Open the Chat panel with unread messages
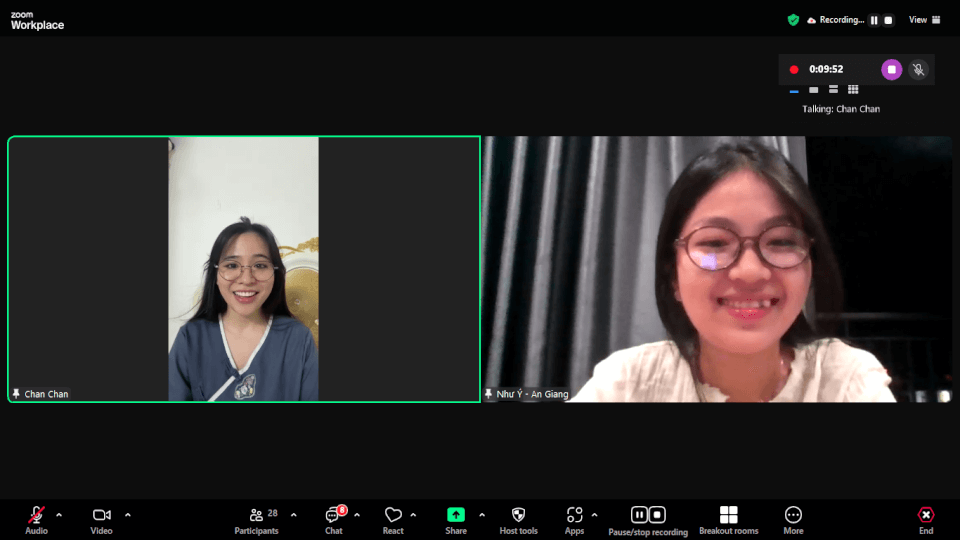Screen dimensions: 960x540 334,520
